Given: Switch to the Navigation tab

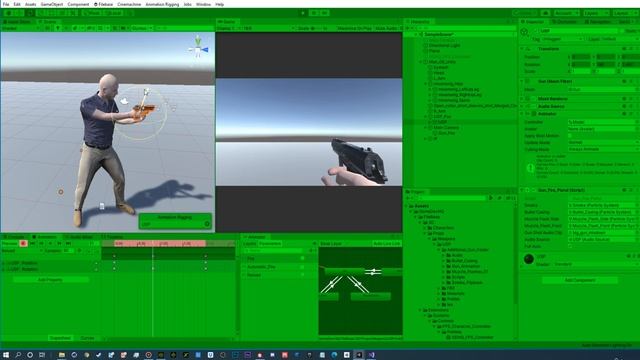Looking at the screenshot, I should 598,22.
